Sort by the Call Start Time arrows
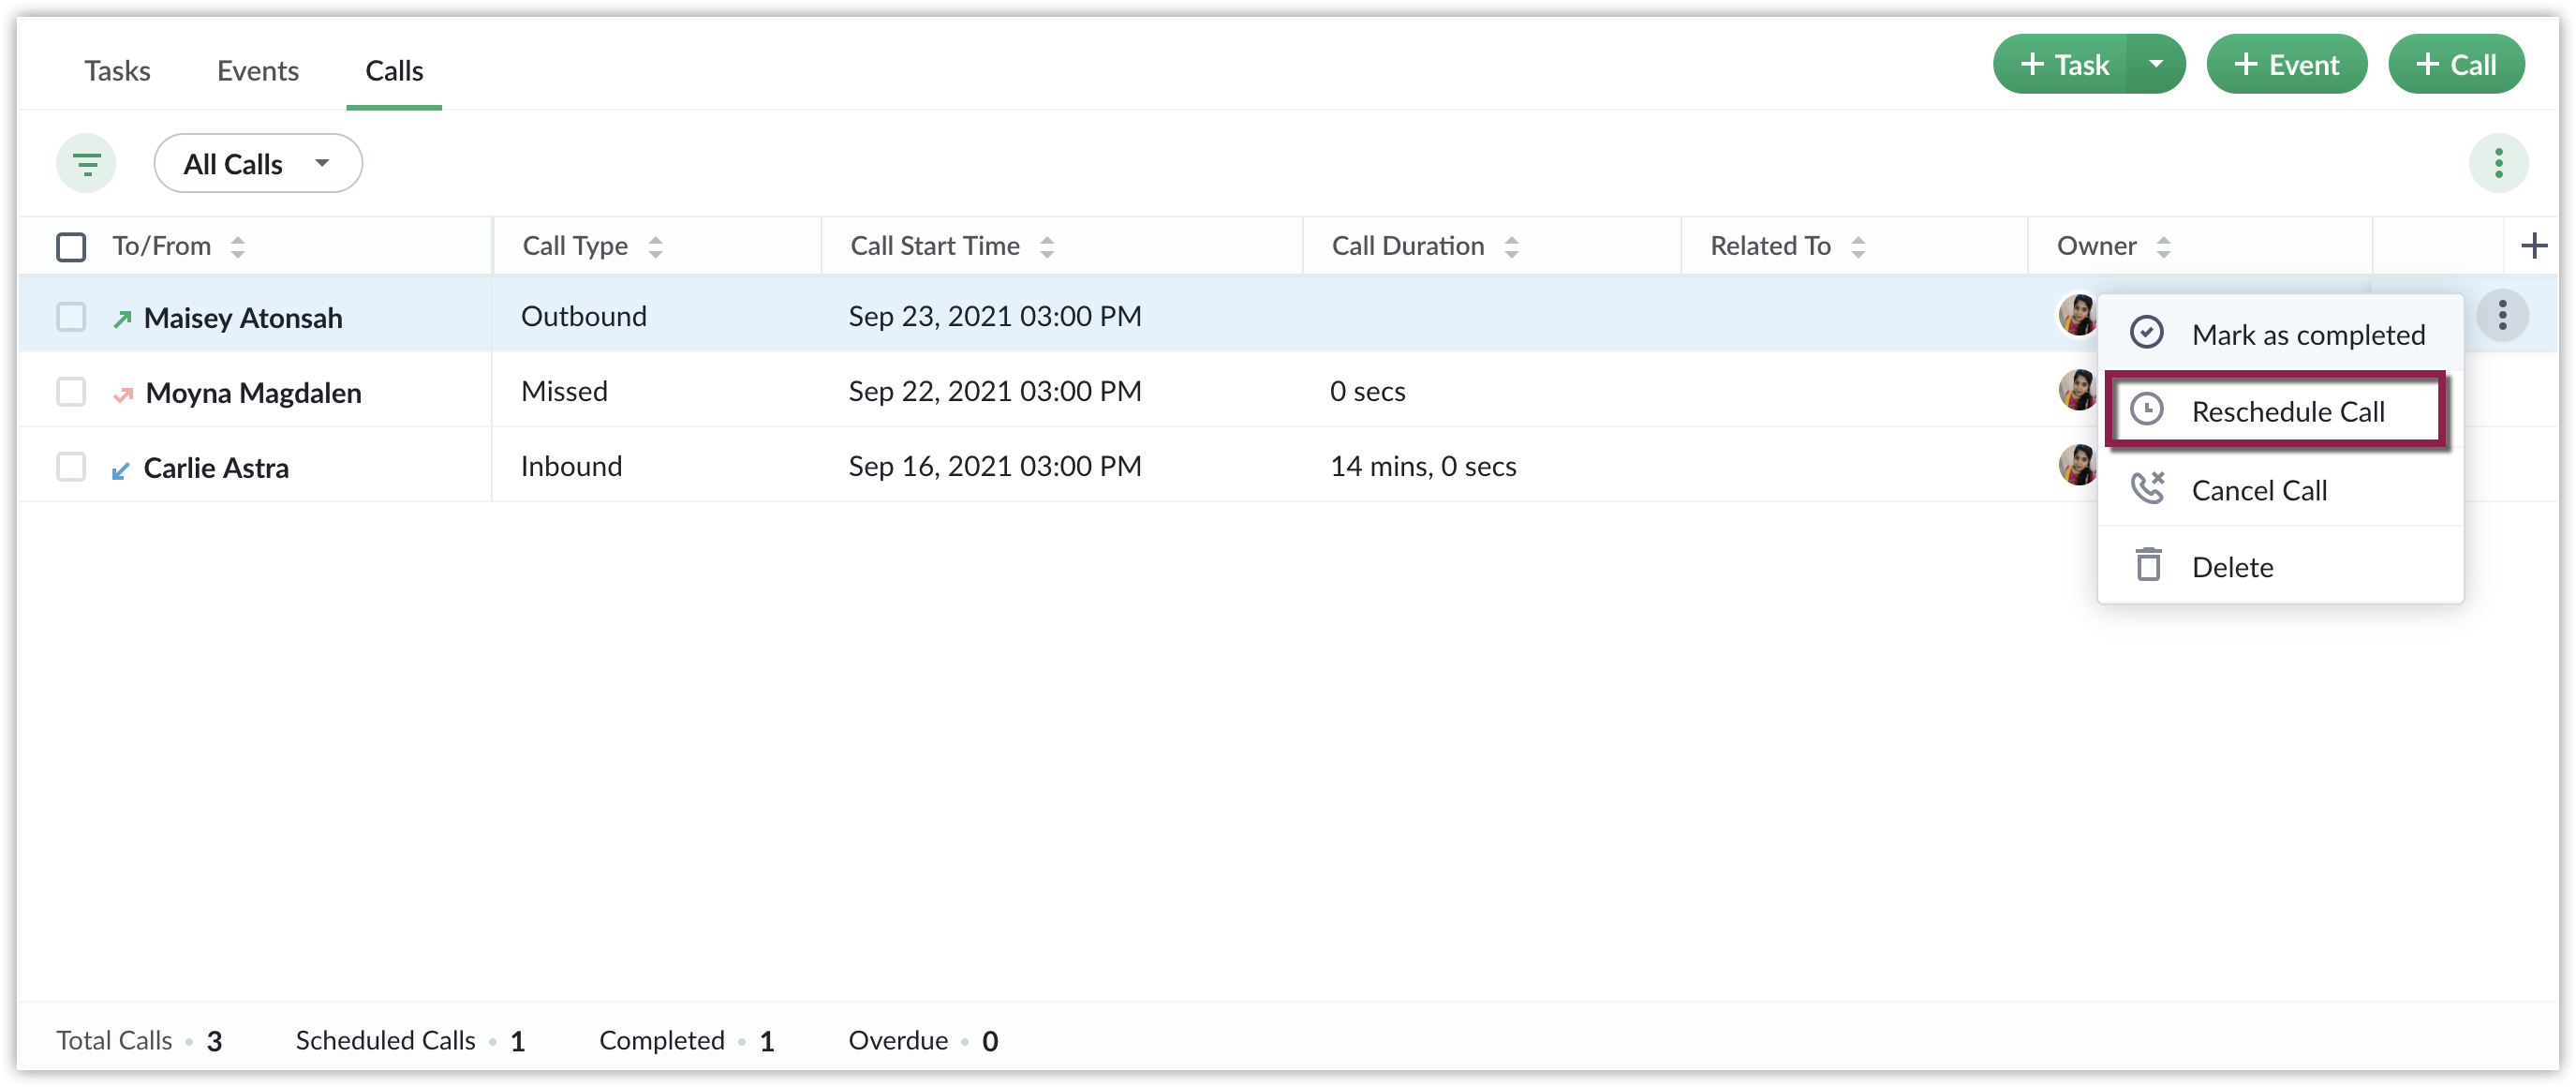Screen dimensions: 2576x1087 pos(1046,247)
